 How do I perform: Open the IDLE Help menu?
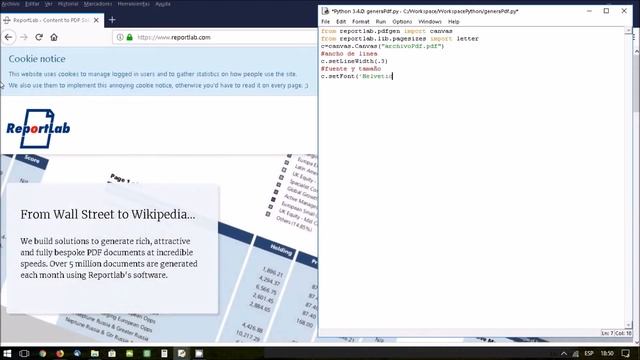tap(453, 22)
